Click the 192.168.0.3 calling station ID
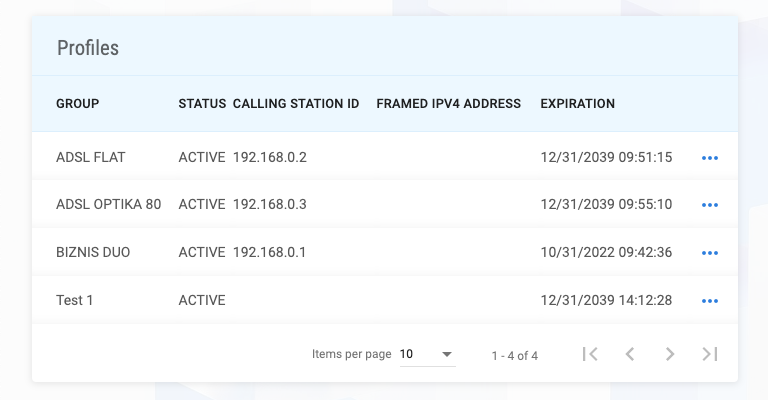 click(x=270, y=204)
